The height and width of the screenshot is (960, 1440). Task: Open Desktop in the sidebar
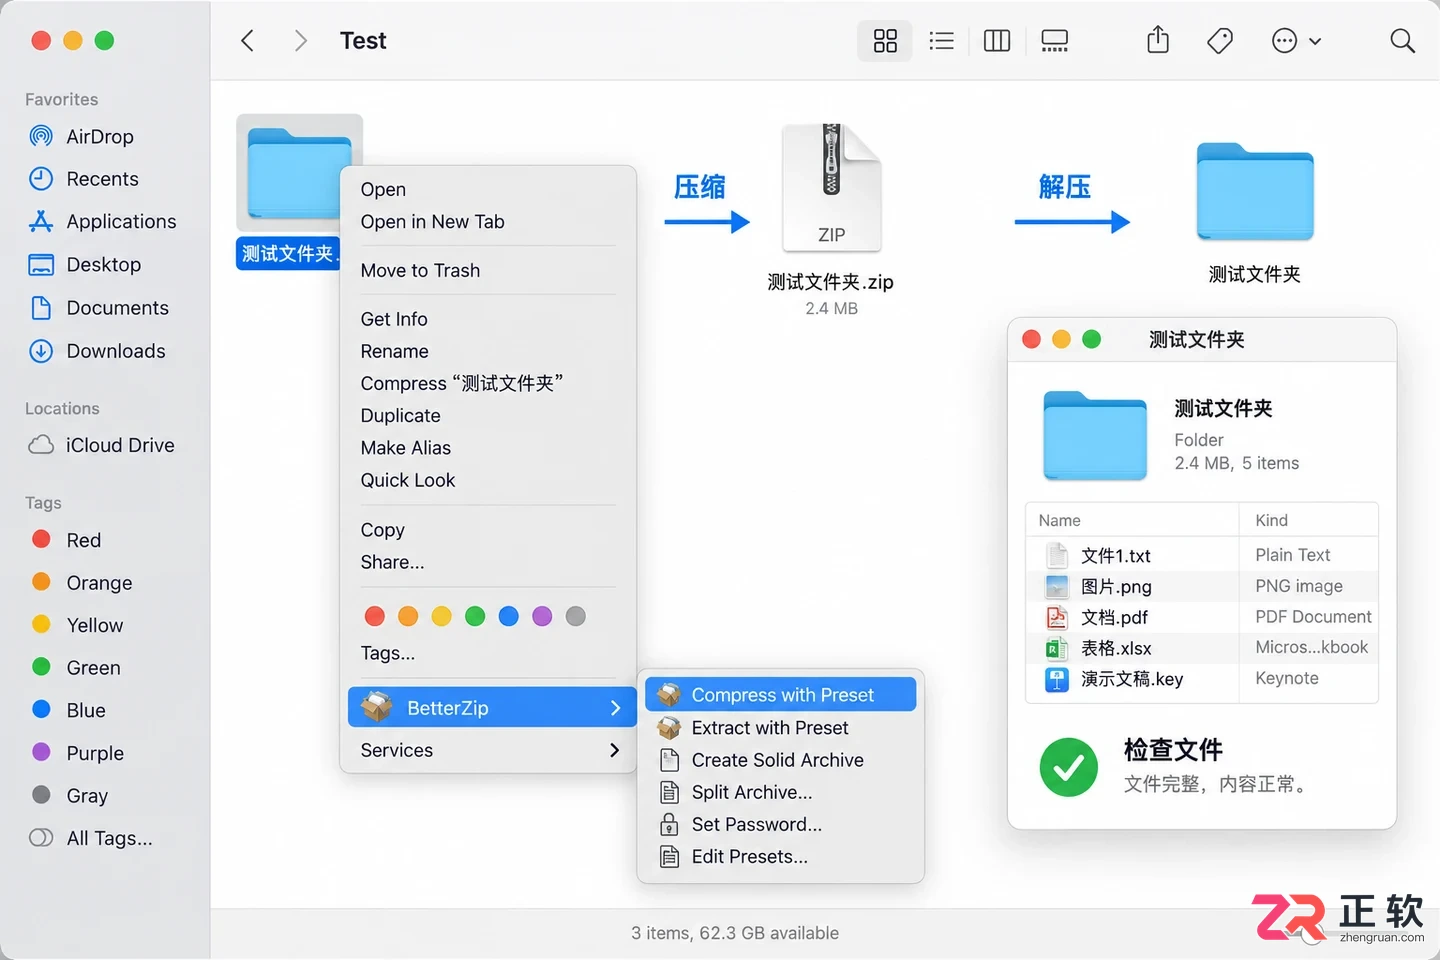pyautogui.click(x=105, y=265)
